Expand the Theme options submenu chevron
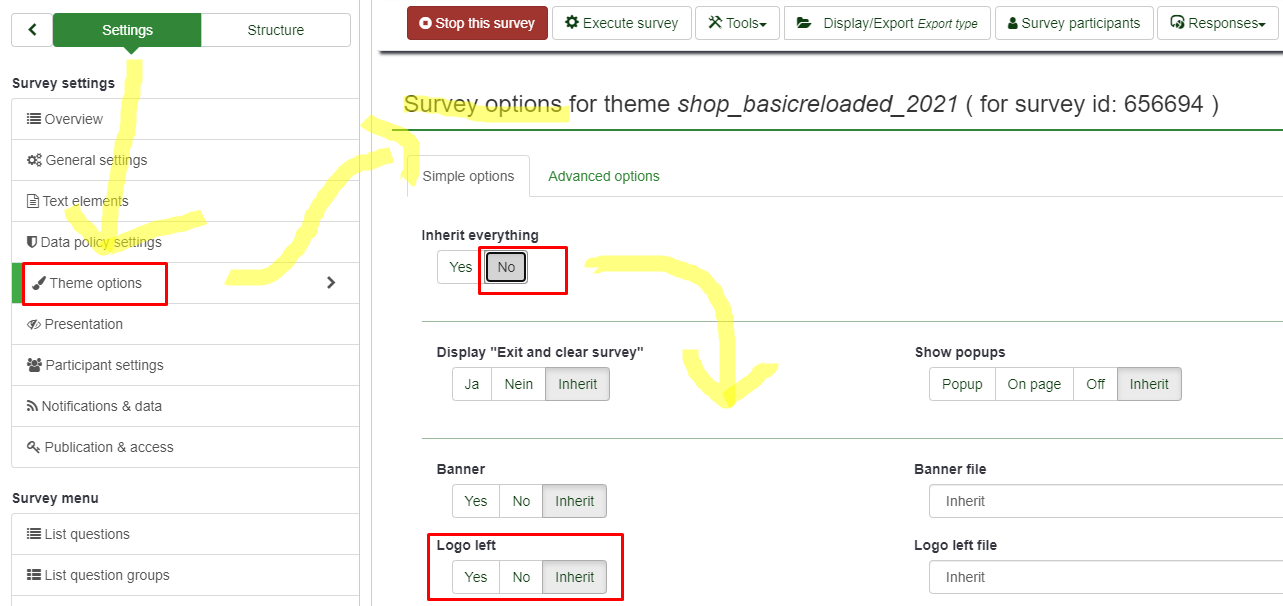Viewport: 1283px width, 606px height. [331, 283]
